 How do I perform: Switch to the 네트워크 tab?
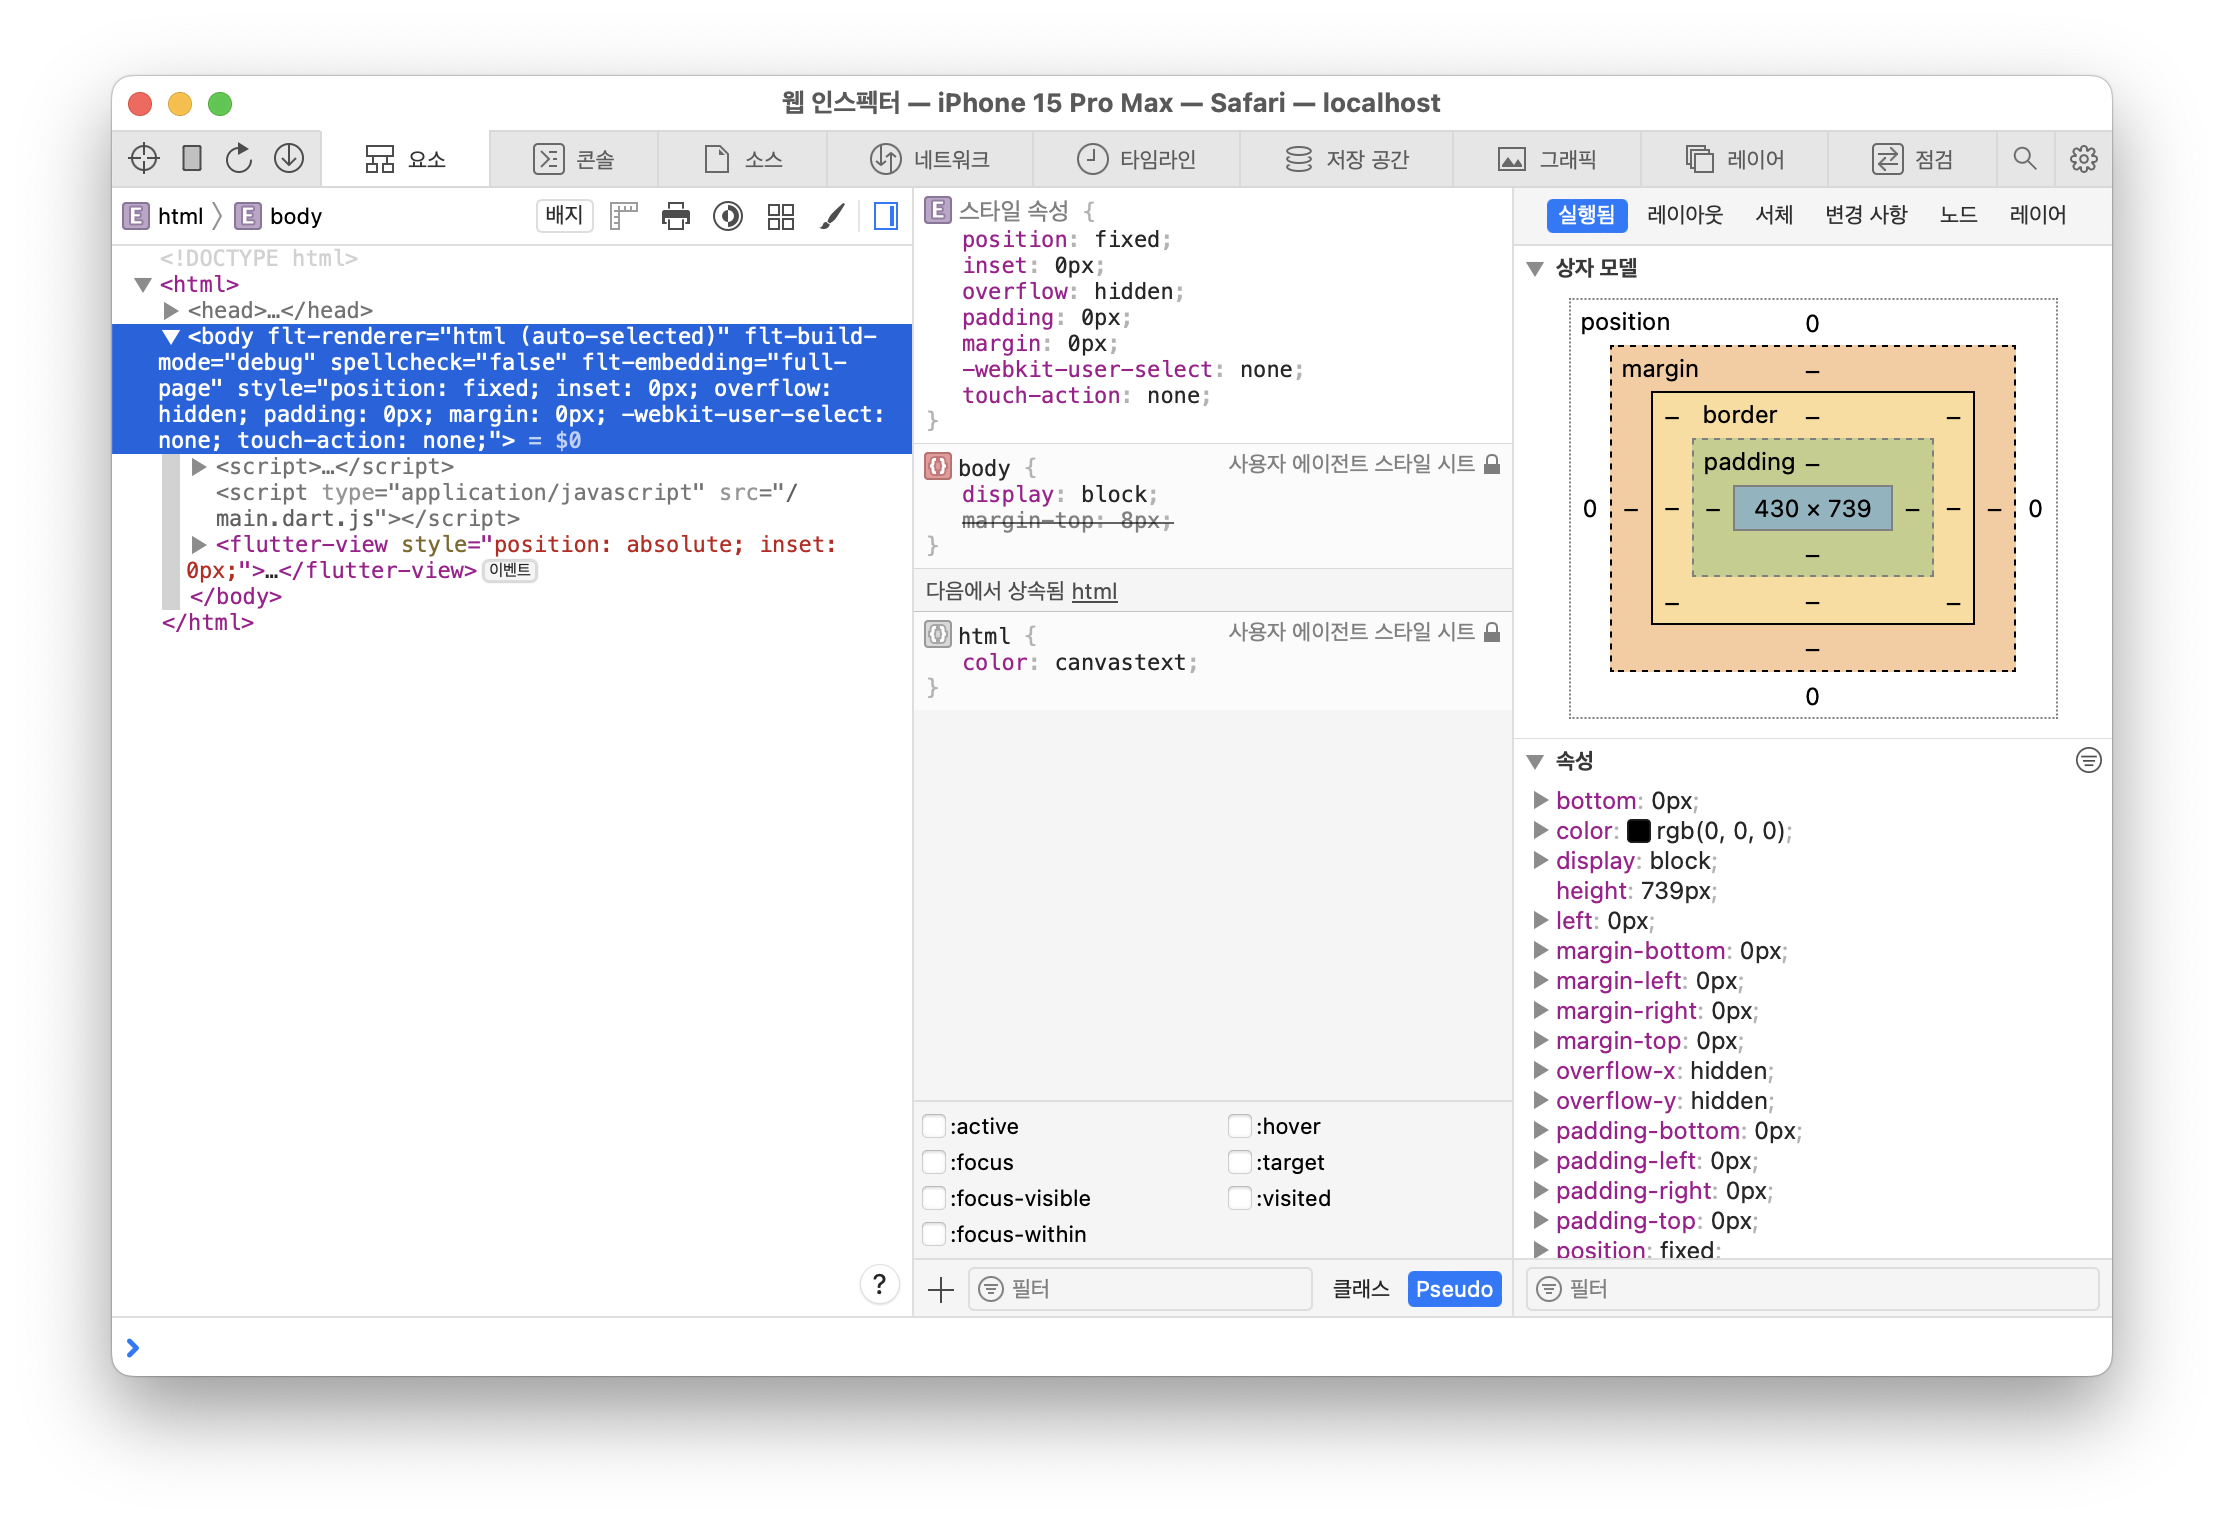pyautogui.click(x=930, y=159)
